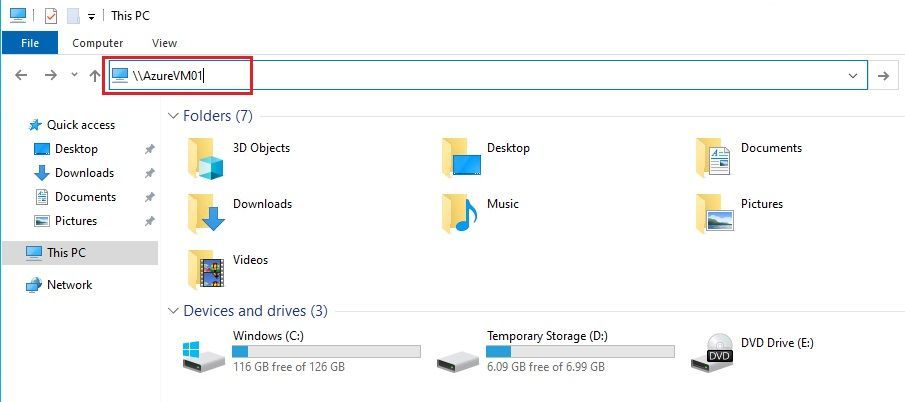Open the File menu
The height and width of the screenshot is (402, 905).
click(30, 43)
